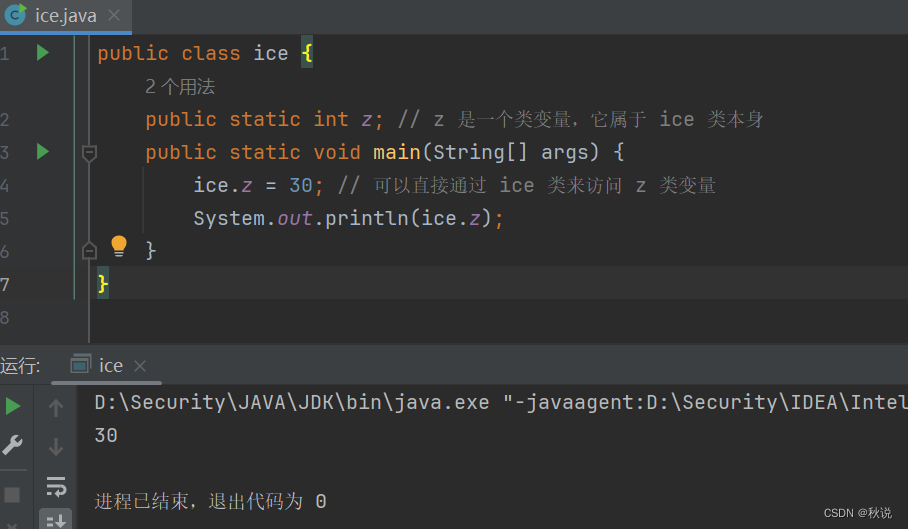Collapse main method using line 3 fold marker
The height and width of the screenshot is (529, 908).
coord(89,153)
